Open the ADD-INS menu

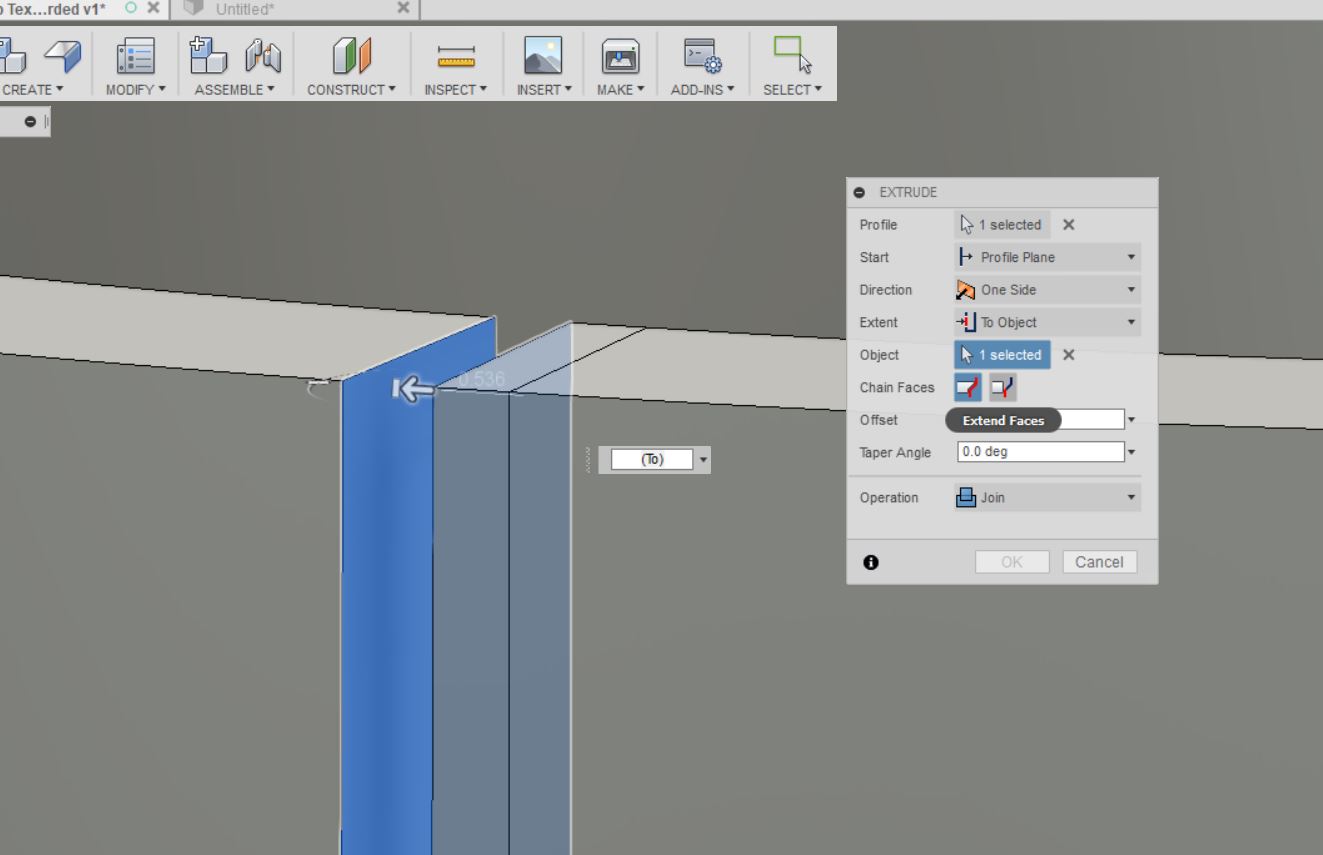[703, 90]
